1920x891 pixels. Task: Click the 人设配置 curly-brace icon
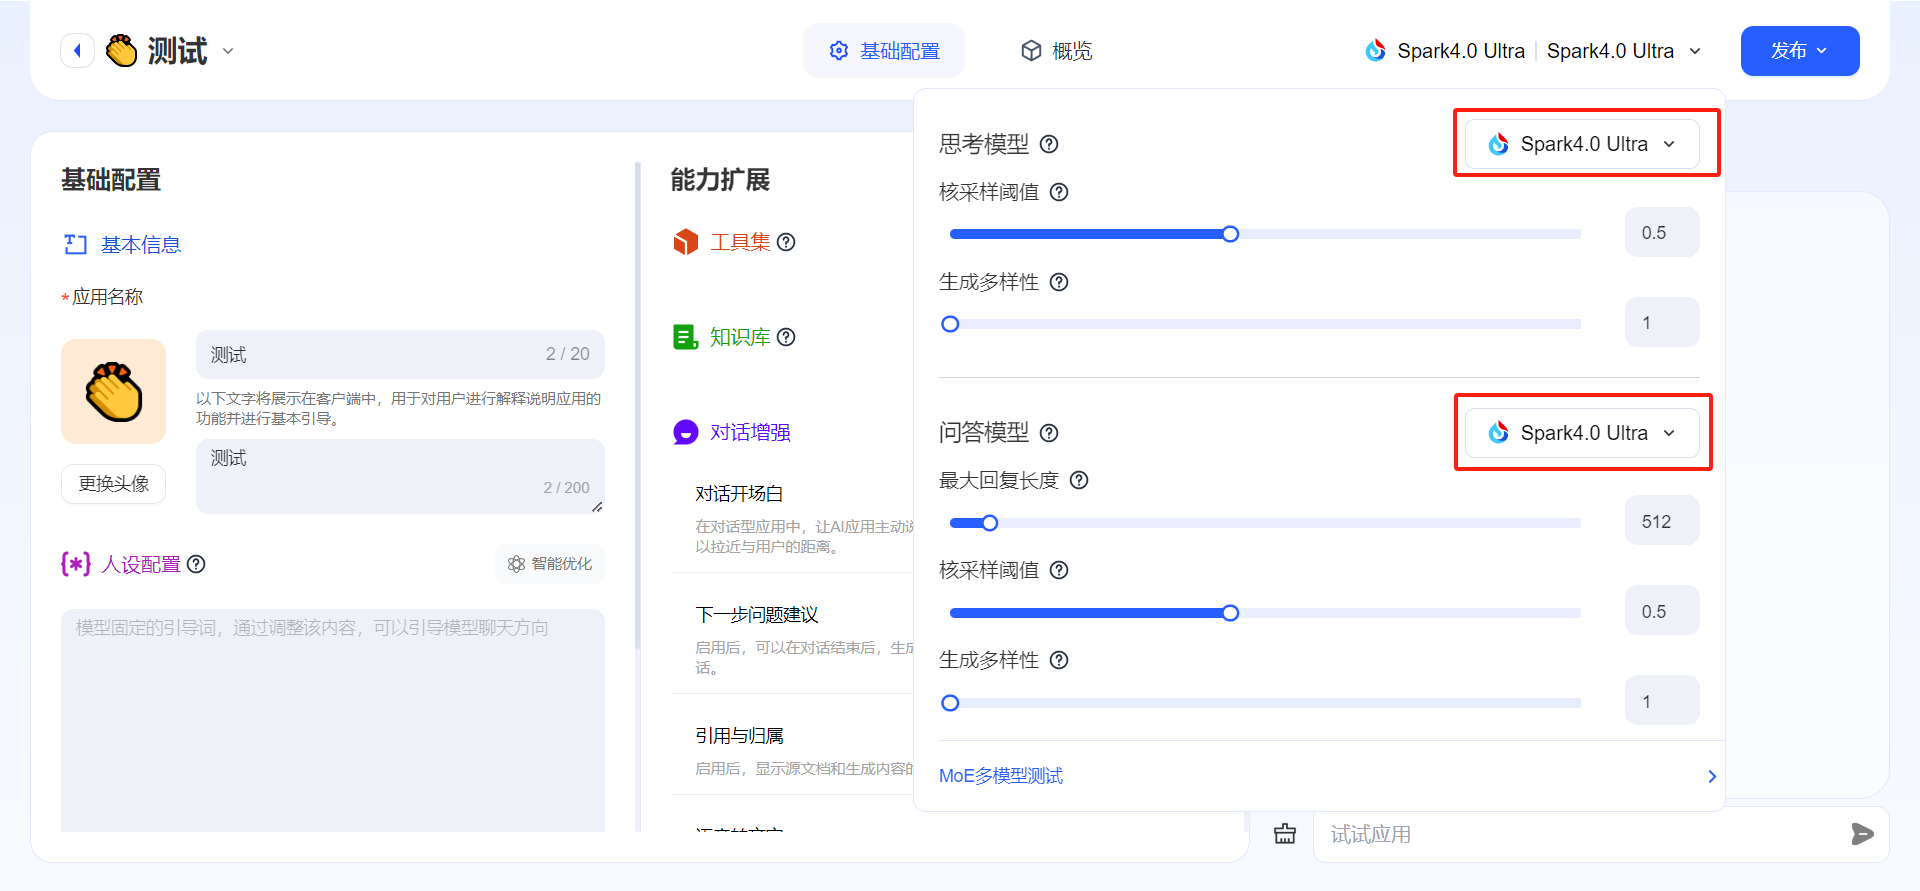76,564
